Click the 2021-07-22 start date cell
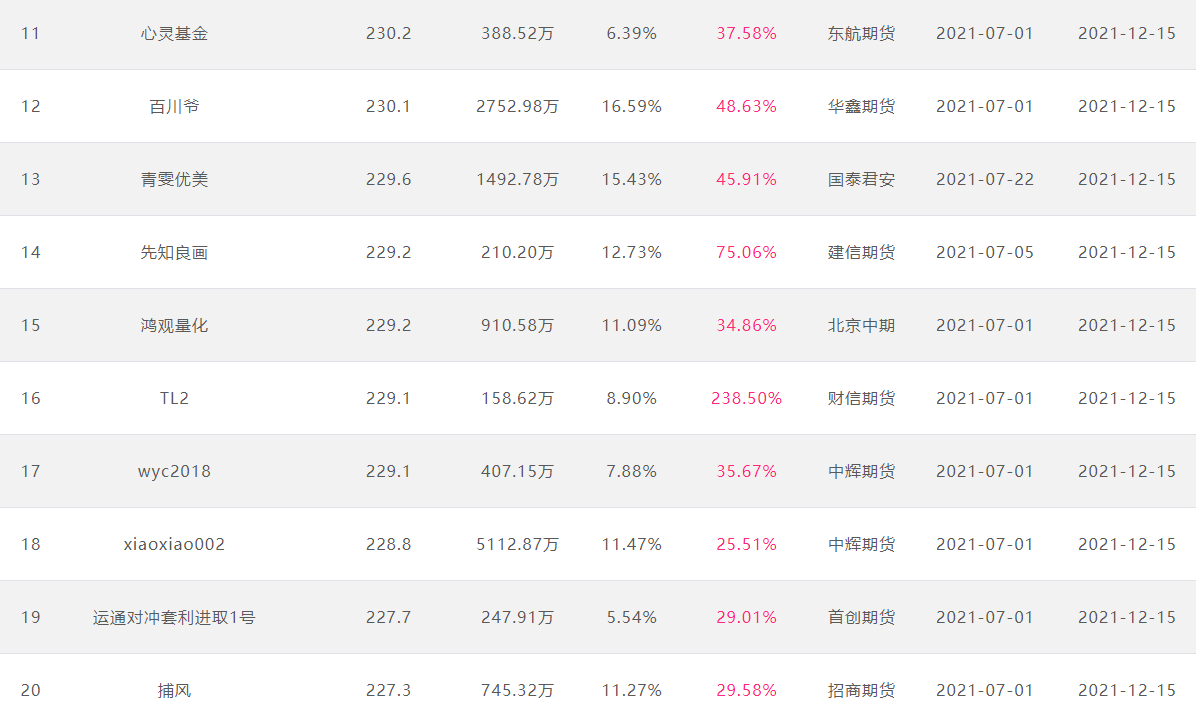Image resolution: width=1196 pixels, height=724 pixels. [985, 179]
